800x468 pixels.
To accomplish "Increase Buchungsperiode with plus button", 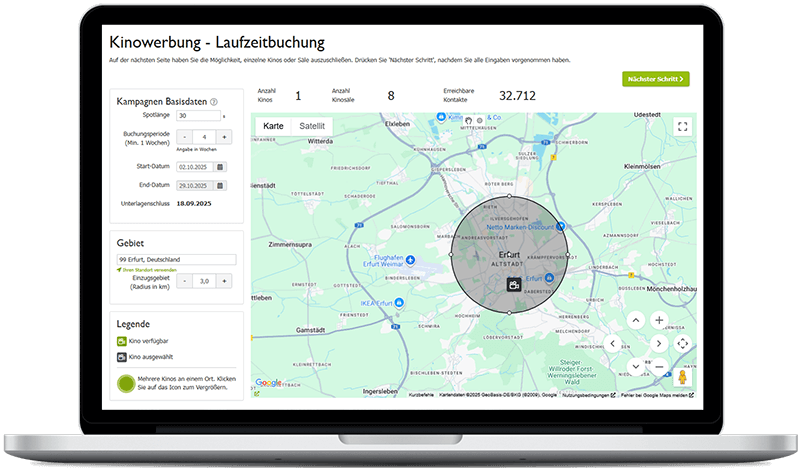I will (x=224, y=137).
